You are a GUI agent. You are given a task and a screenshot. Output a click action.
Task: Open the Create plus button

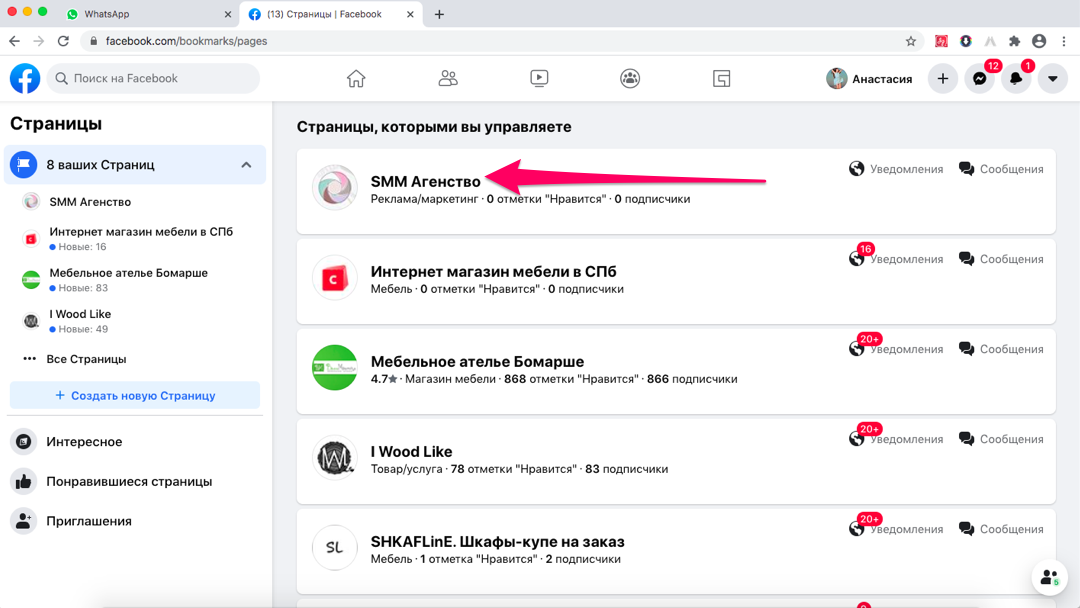click(943, 78)
